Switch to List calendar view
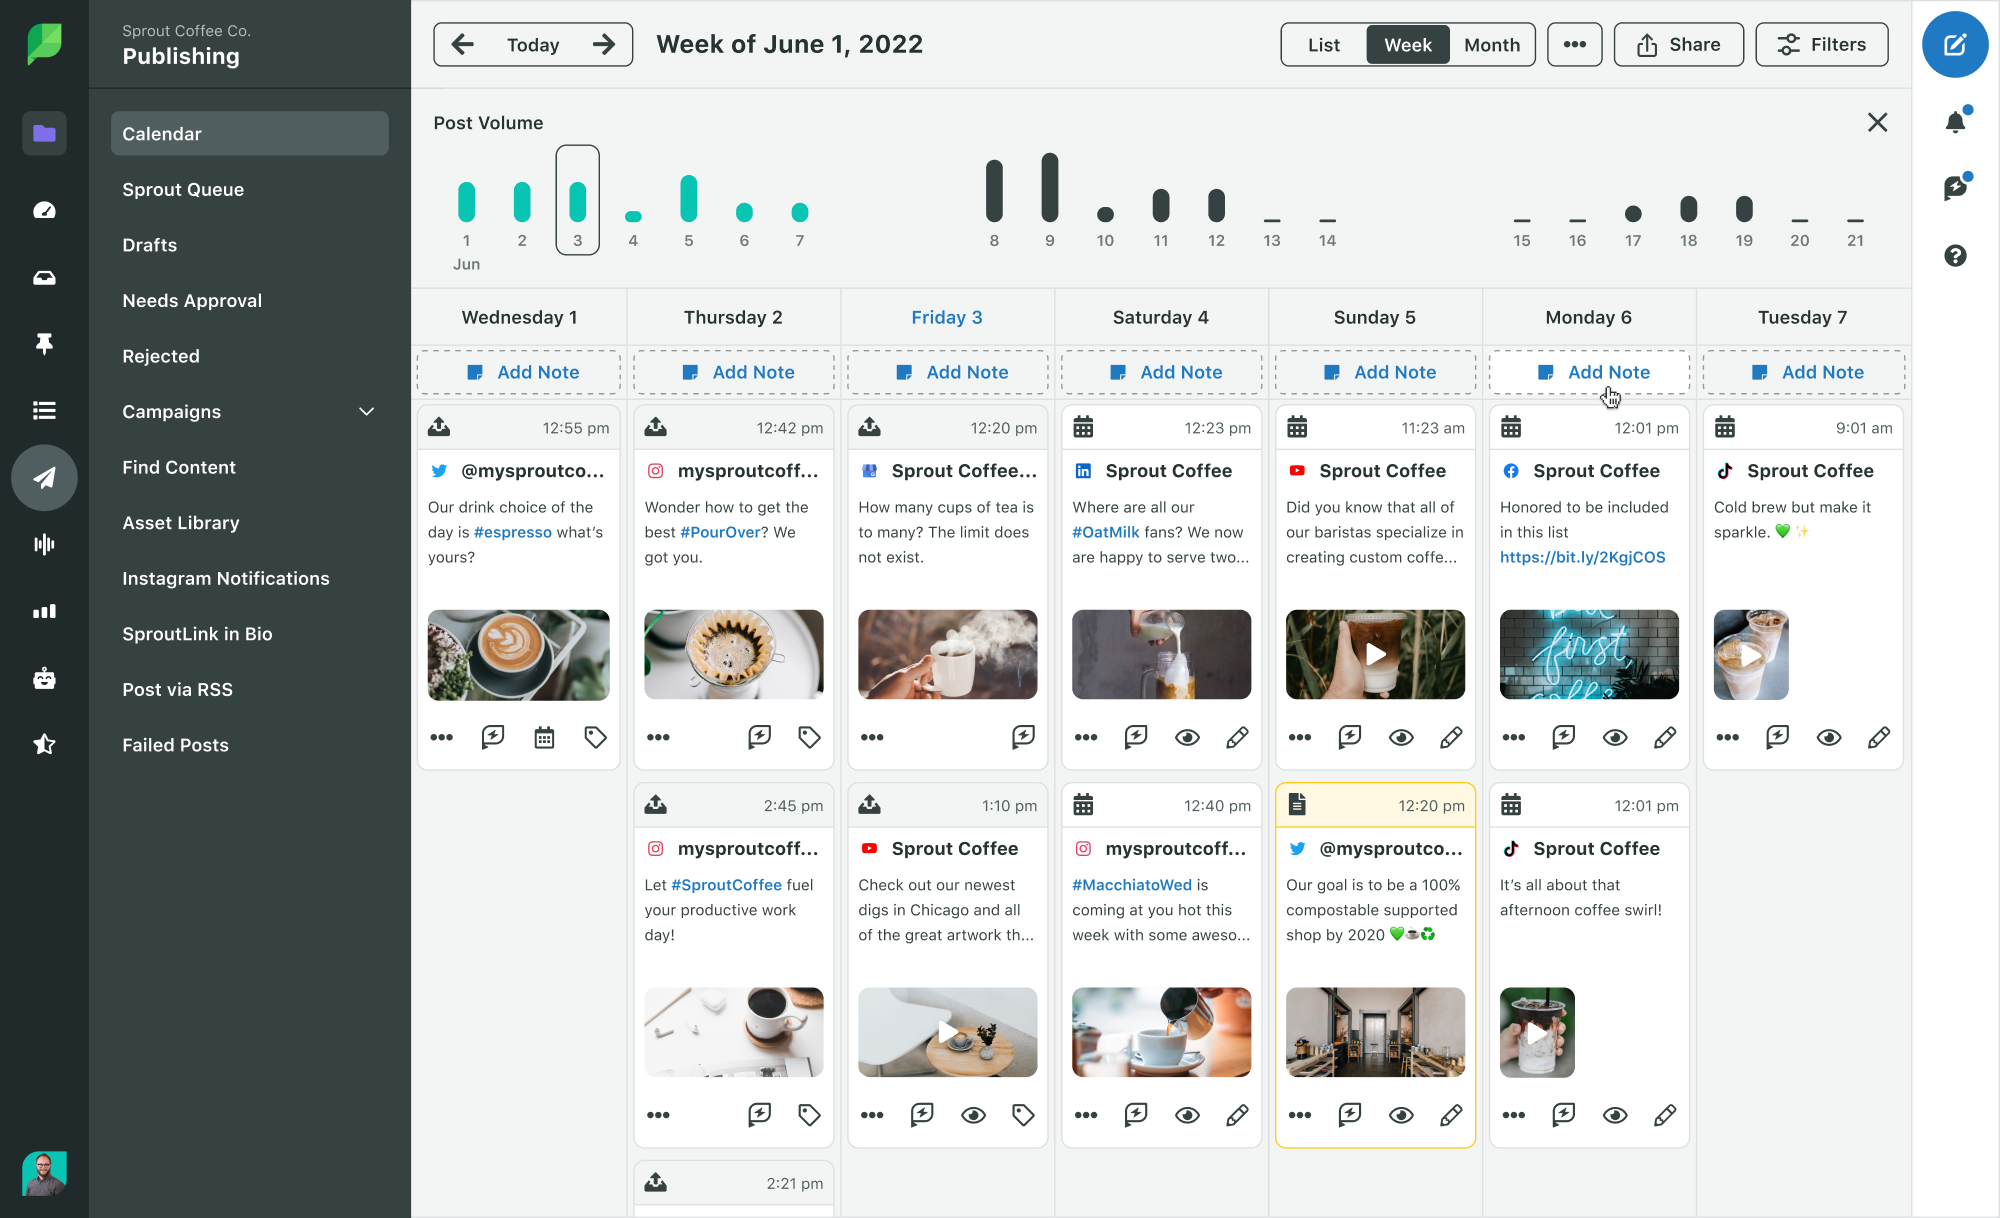Image resolution: width=2000 pixels, height=1218 pixels. click(x=1320, y=43)
